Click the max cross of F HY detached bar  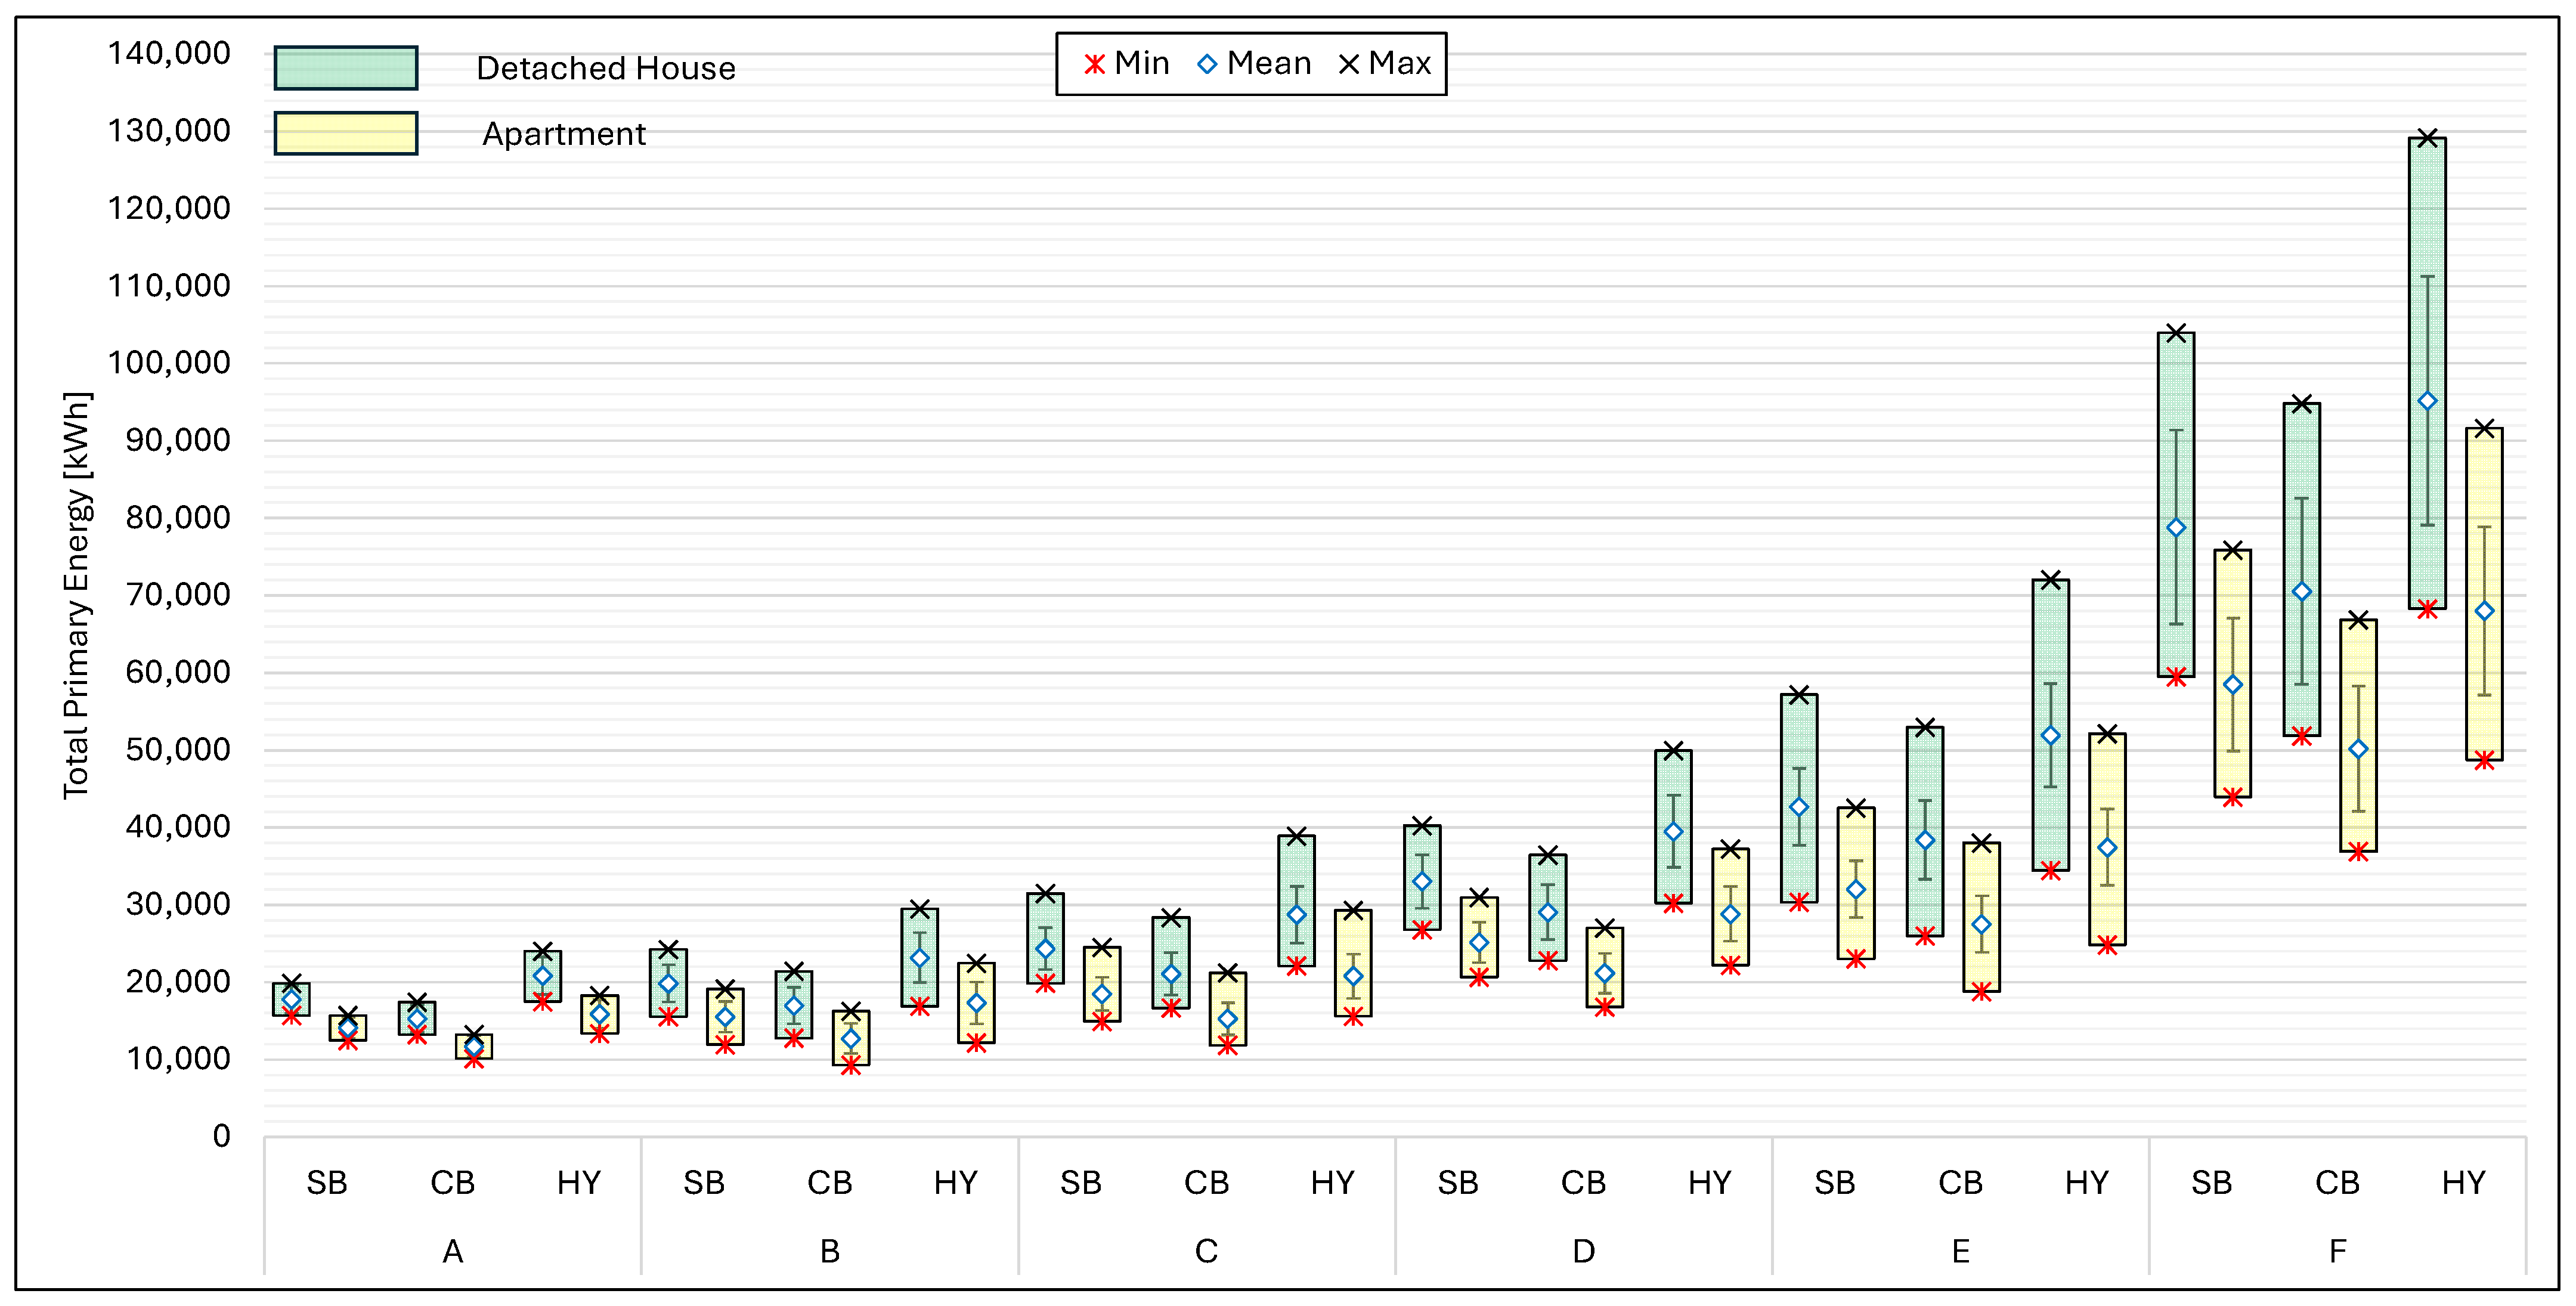pyautogui.click(x=2427, y=138)
